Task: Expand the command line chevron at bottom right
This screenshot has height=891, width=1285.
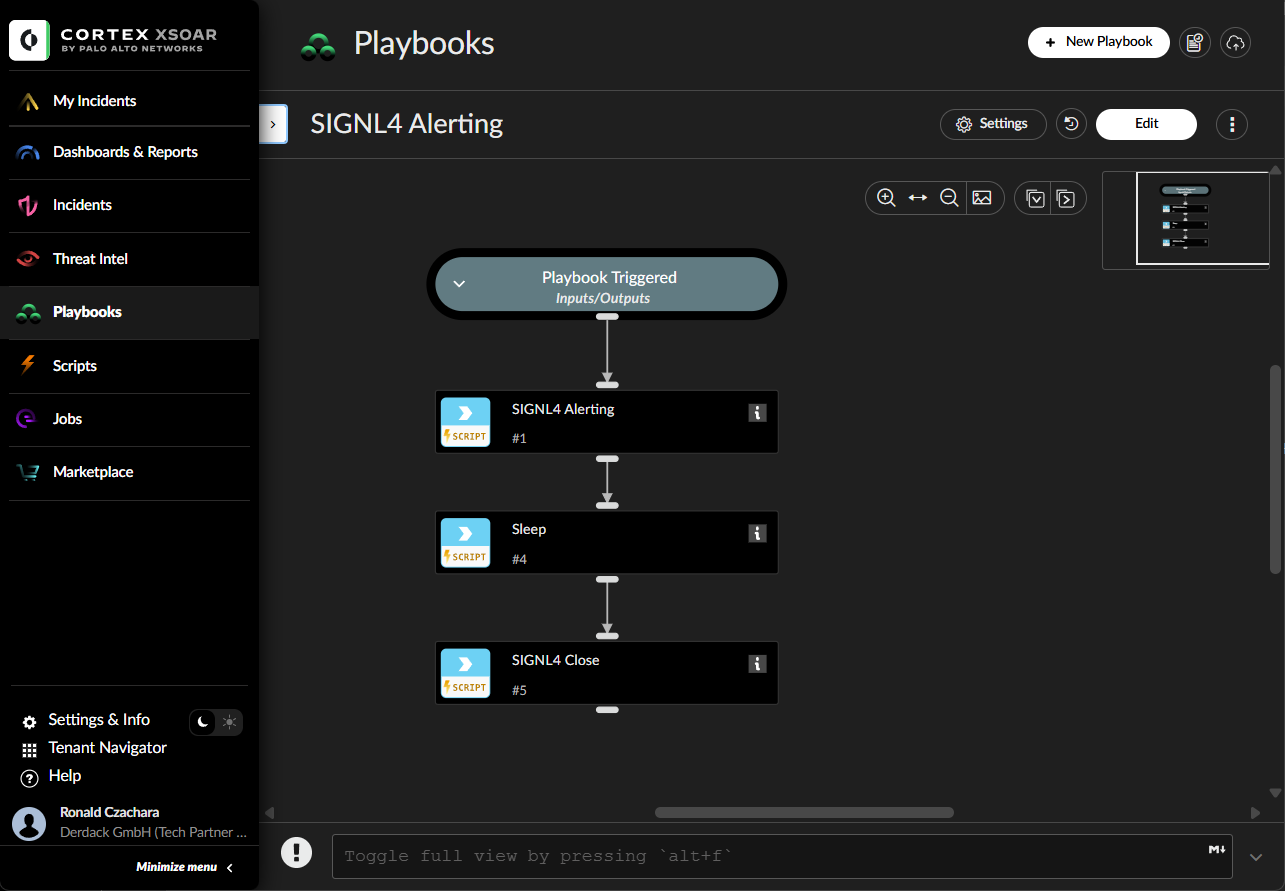Action: (1257, 857)
